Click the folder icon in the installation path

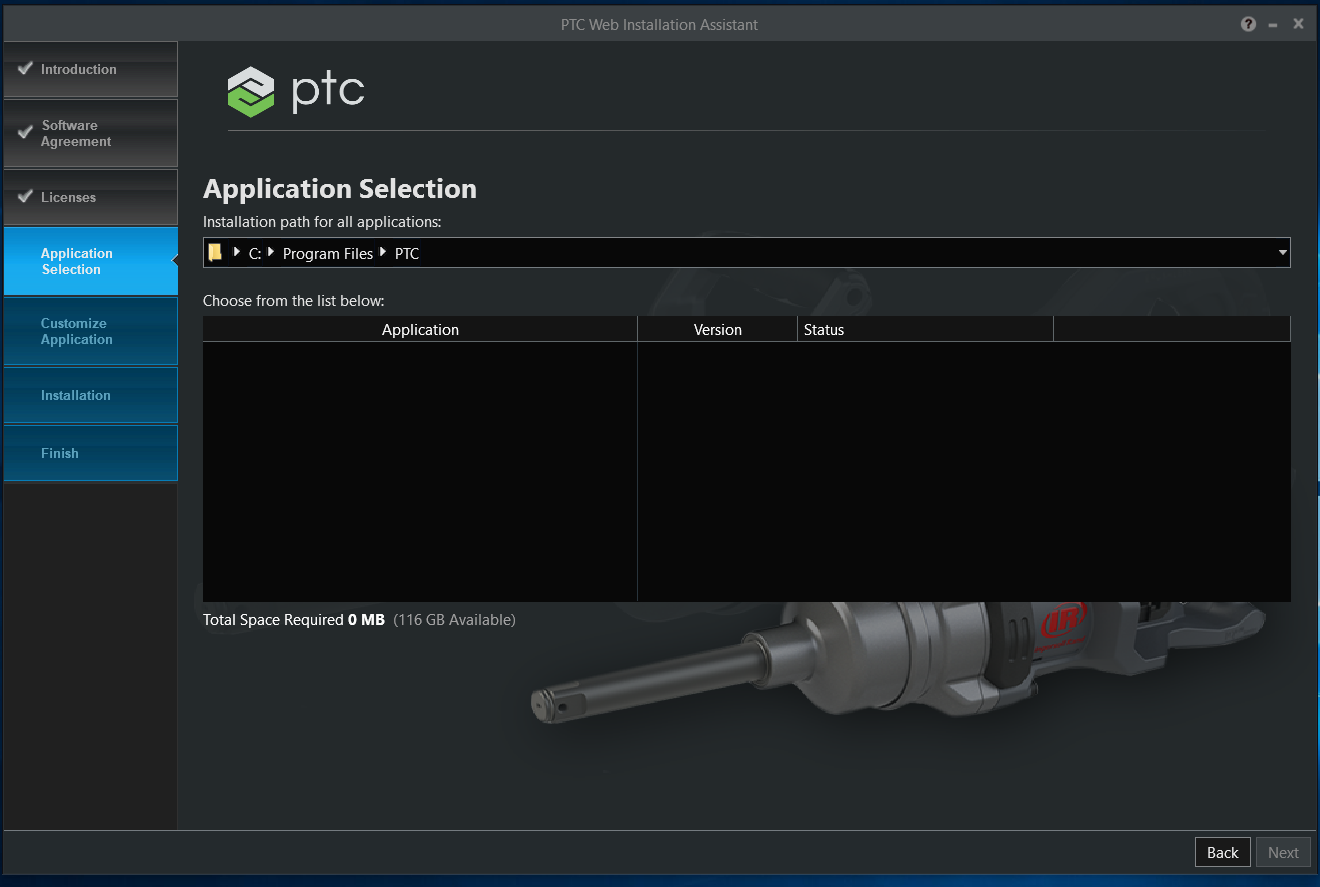click(215, 252)
